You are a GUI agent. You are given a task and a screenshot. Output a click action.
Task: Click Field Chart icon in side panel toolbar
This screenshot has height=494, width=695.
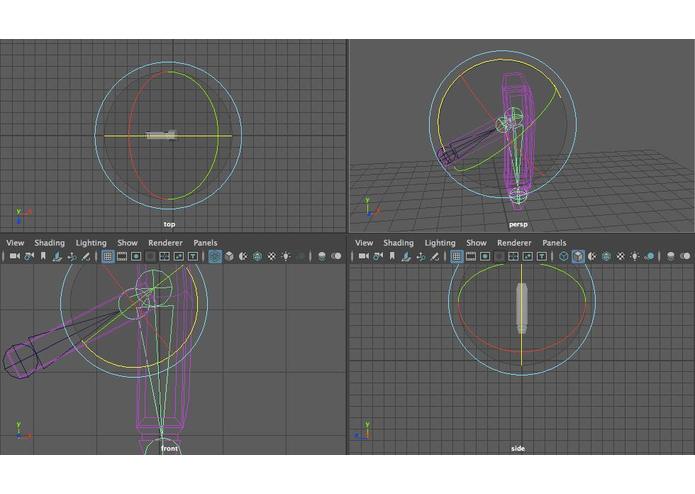[513, 256]
